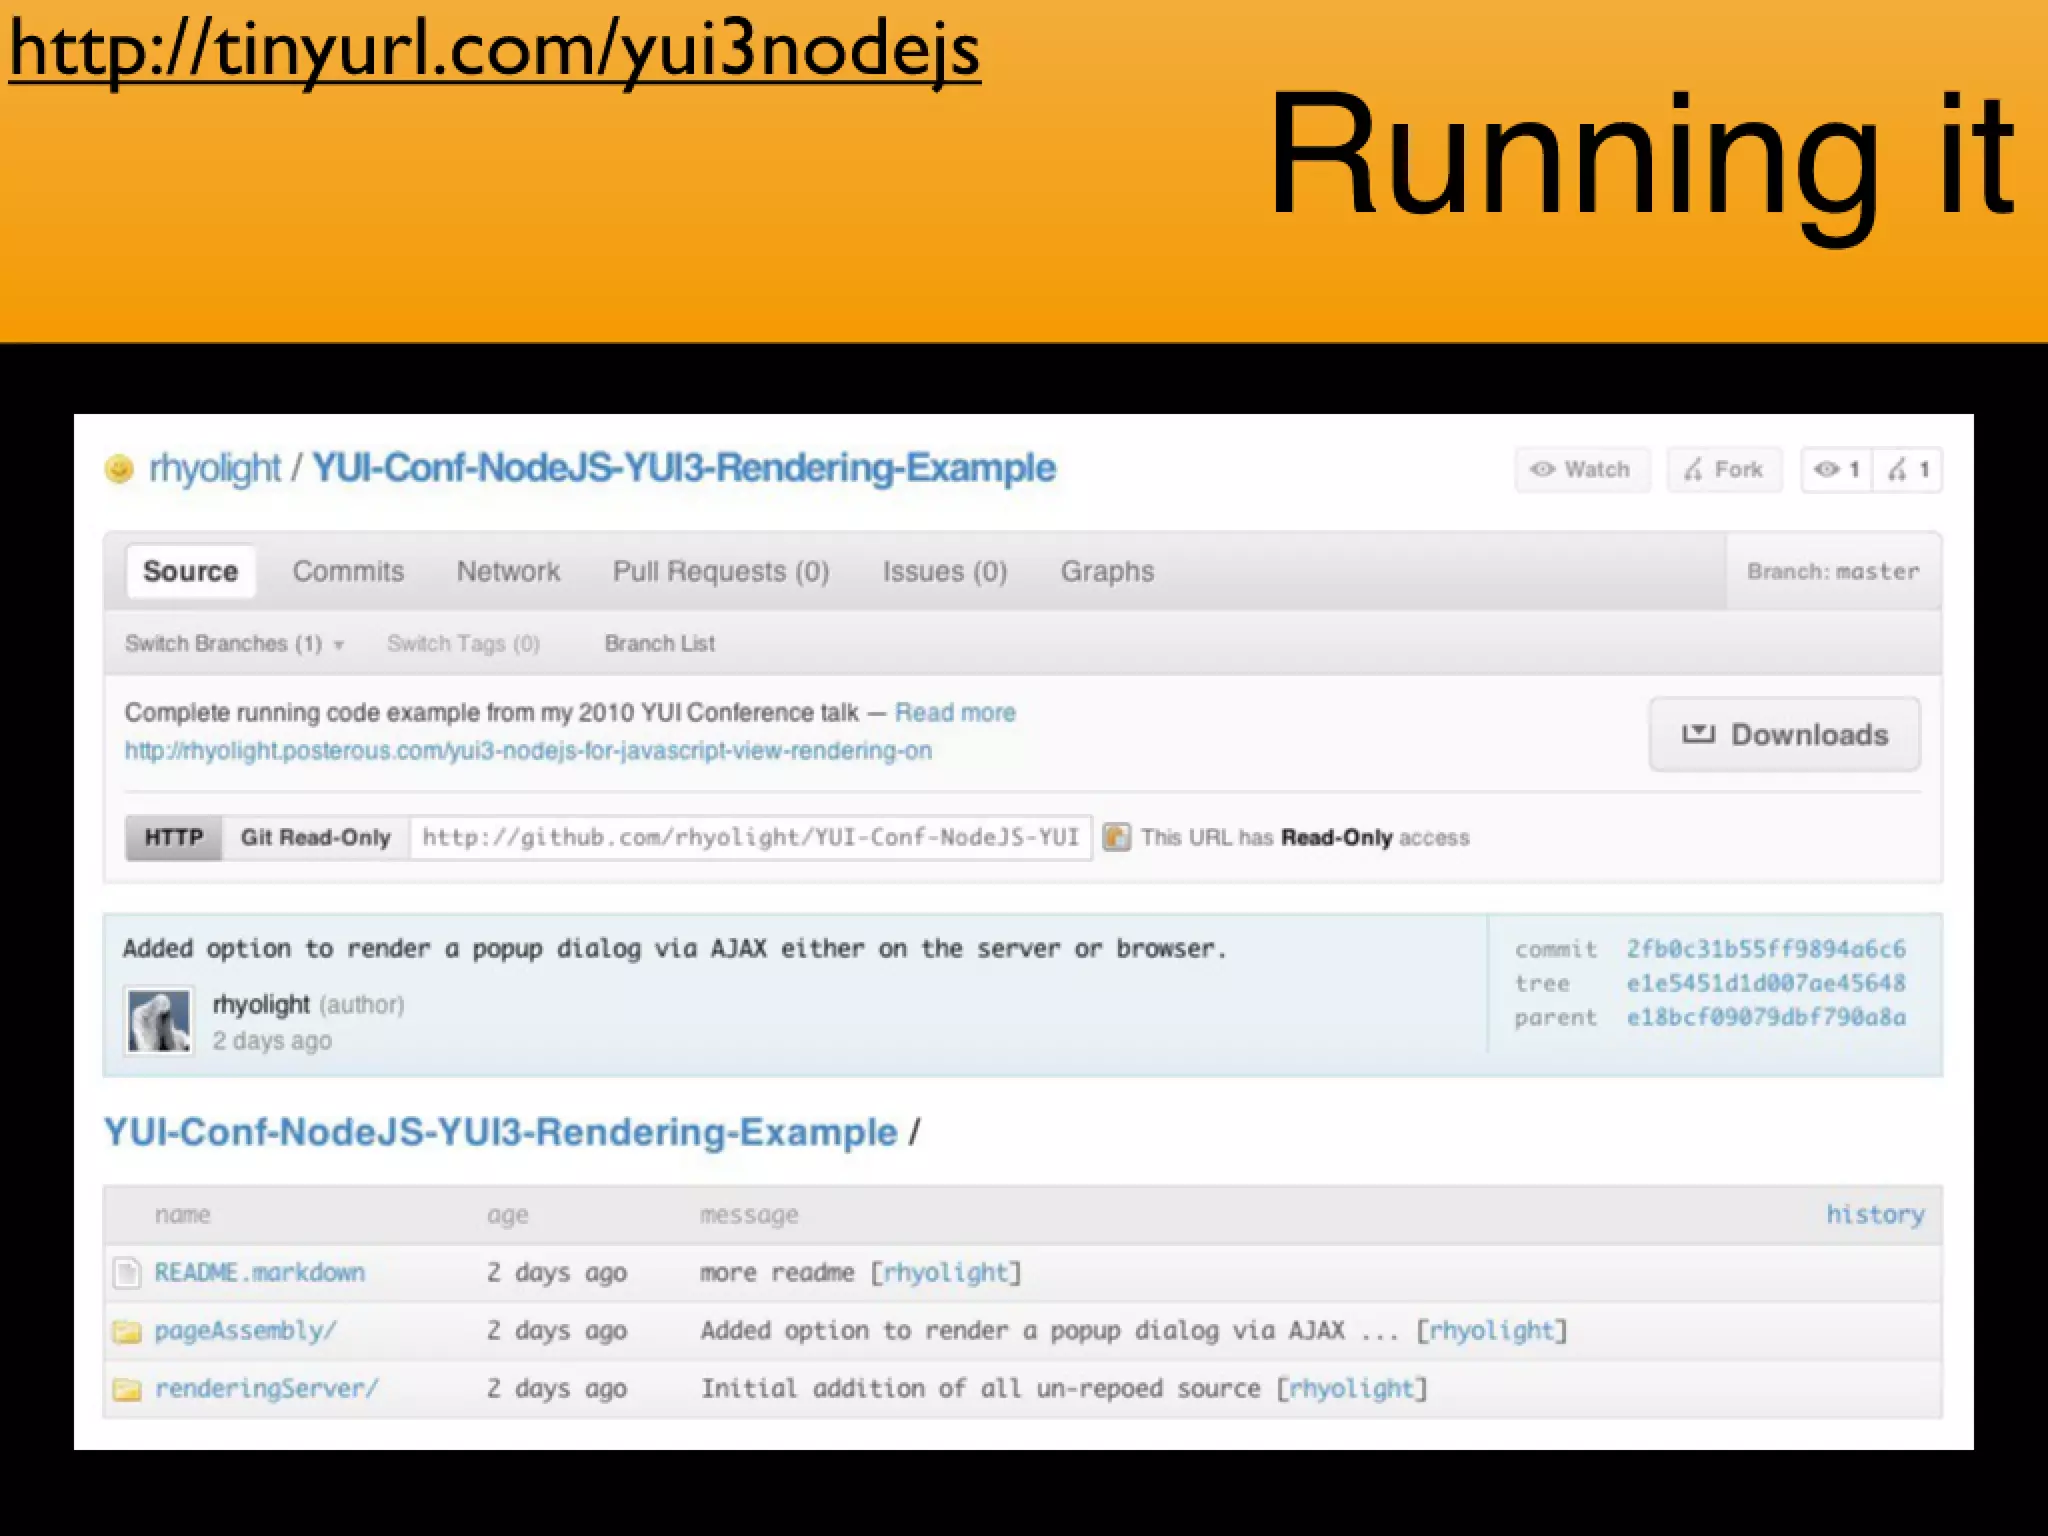Image resolution: width=2048 pixels, height=1536 pixels.
Task: Select Git Read-Only clone option
Action: click(x=315, y=837)
